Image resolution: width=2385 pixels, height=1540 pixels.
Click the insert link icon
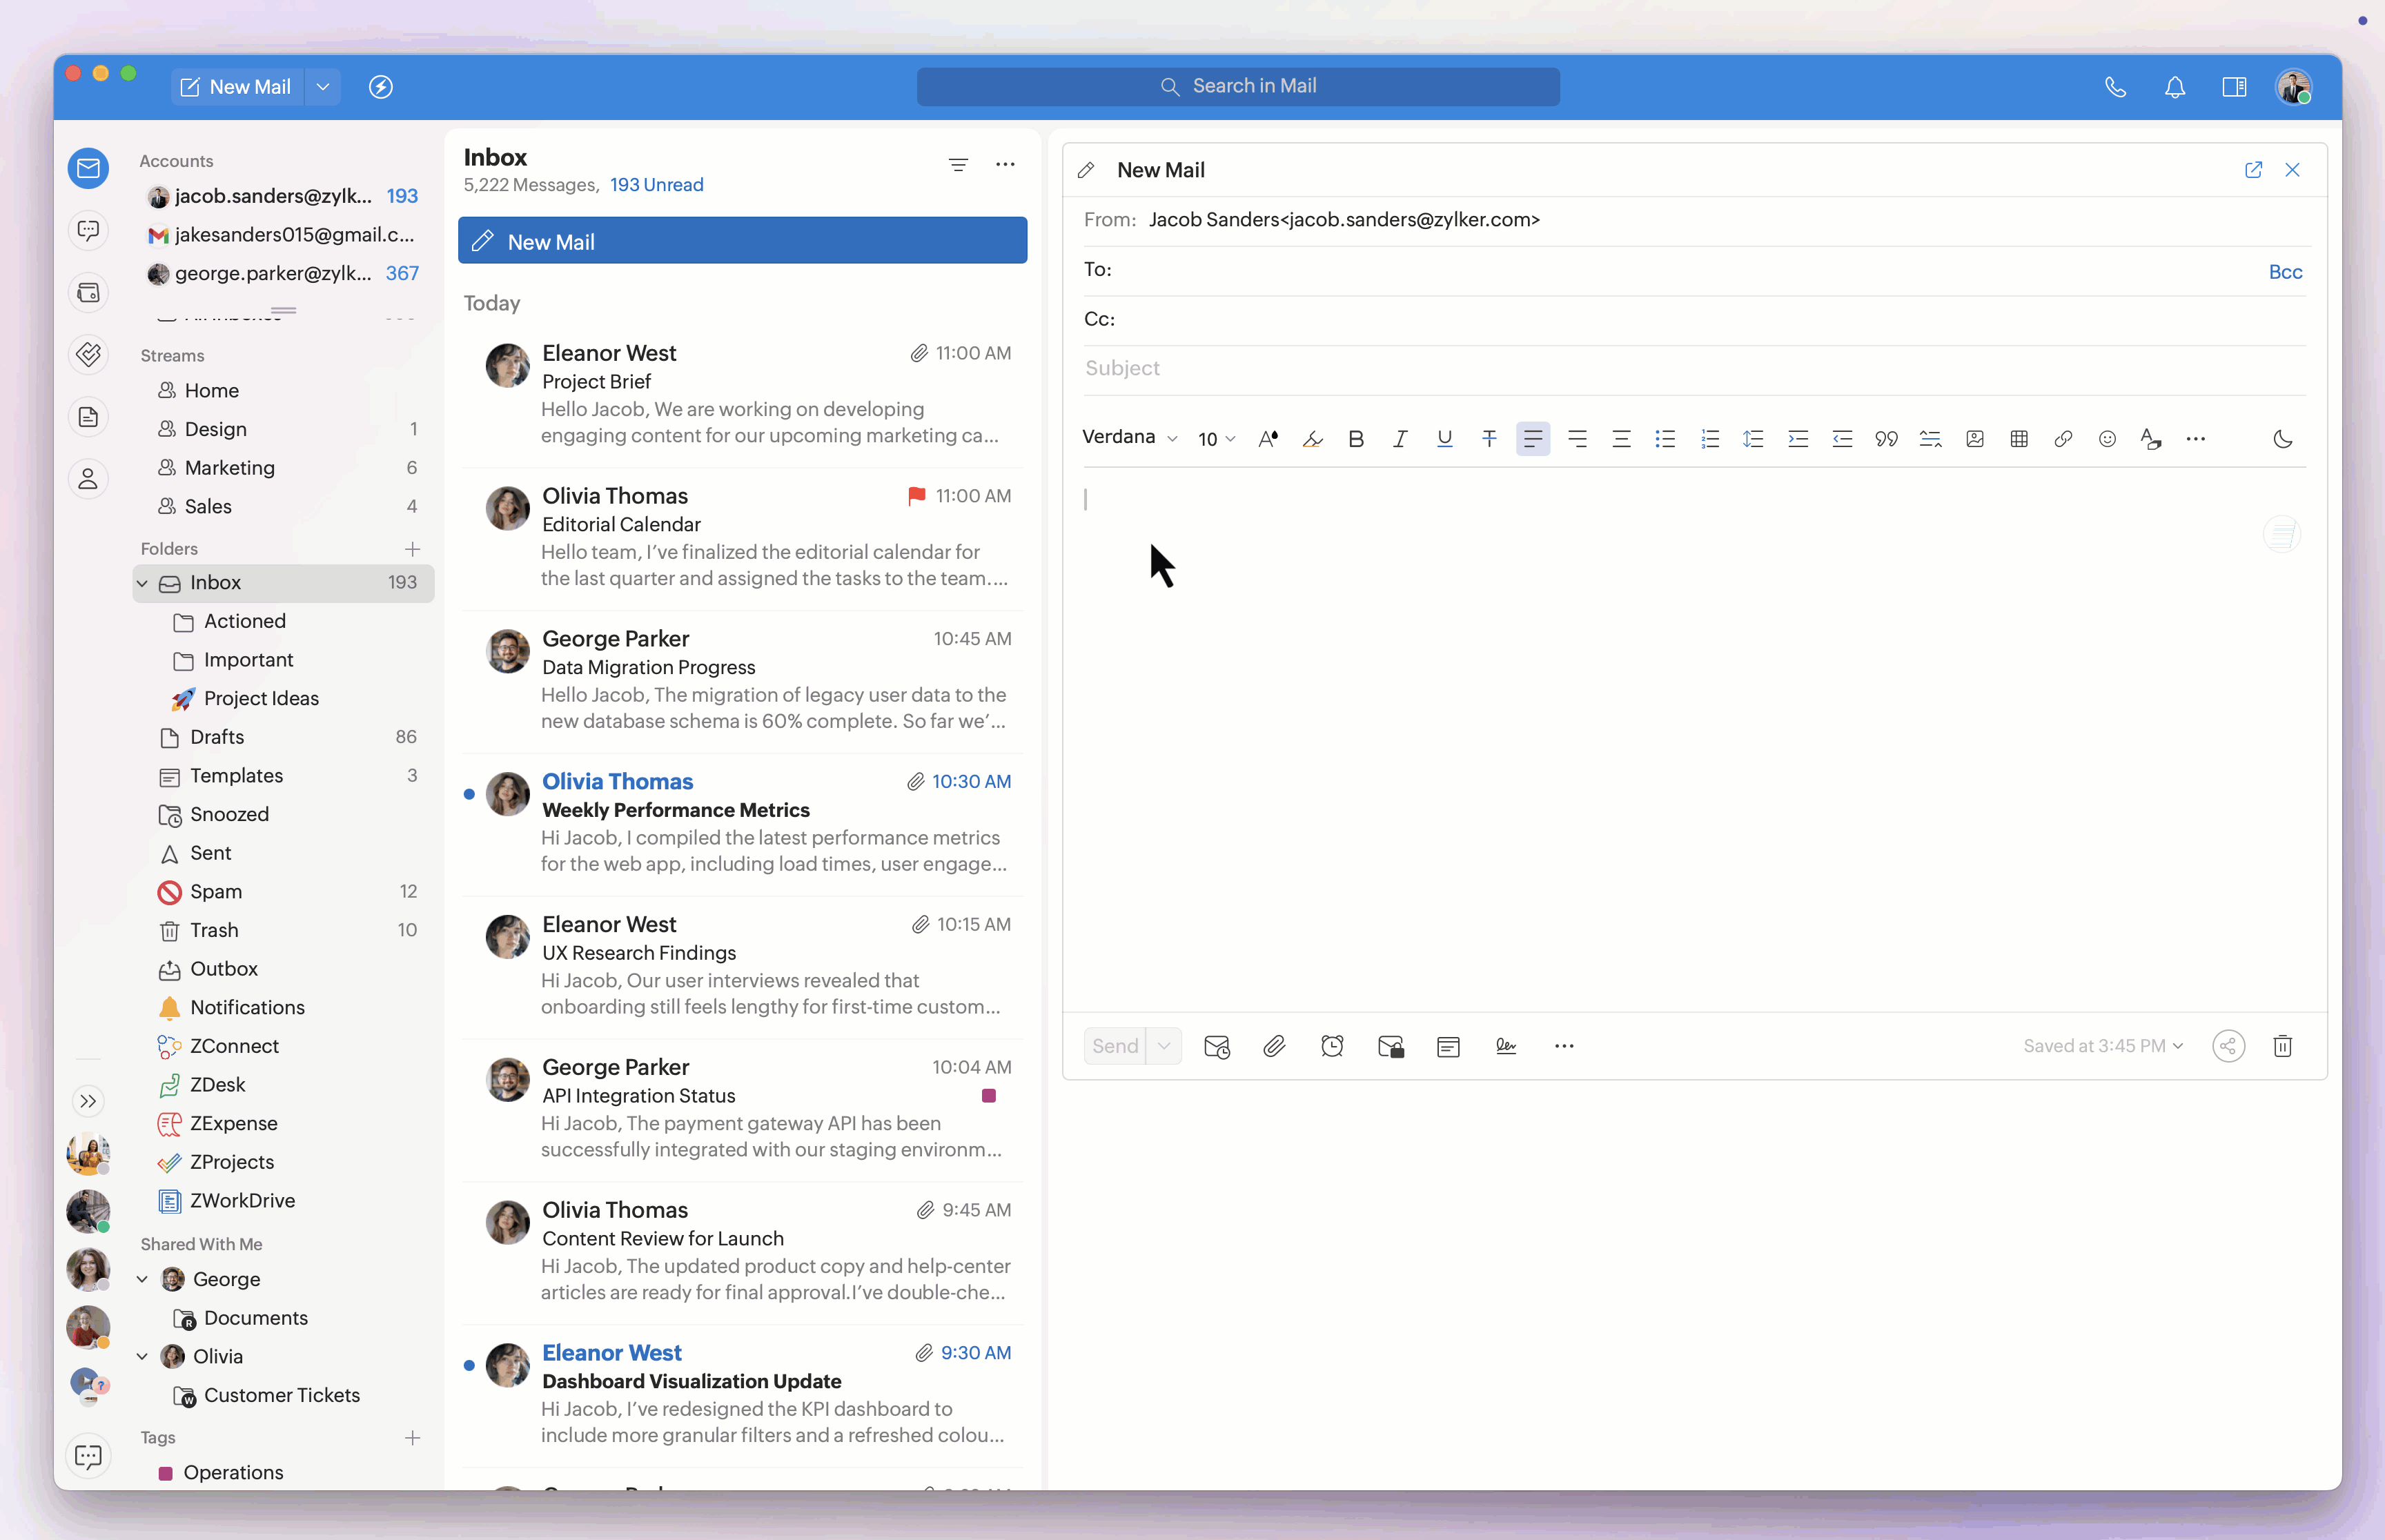coord(2063,438)
